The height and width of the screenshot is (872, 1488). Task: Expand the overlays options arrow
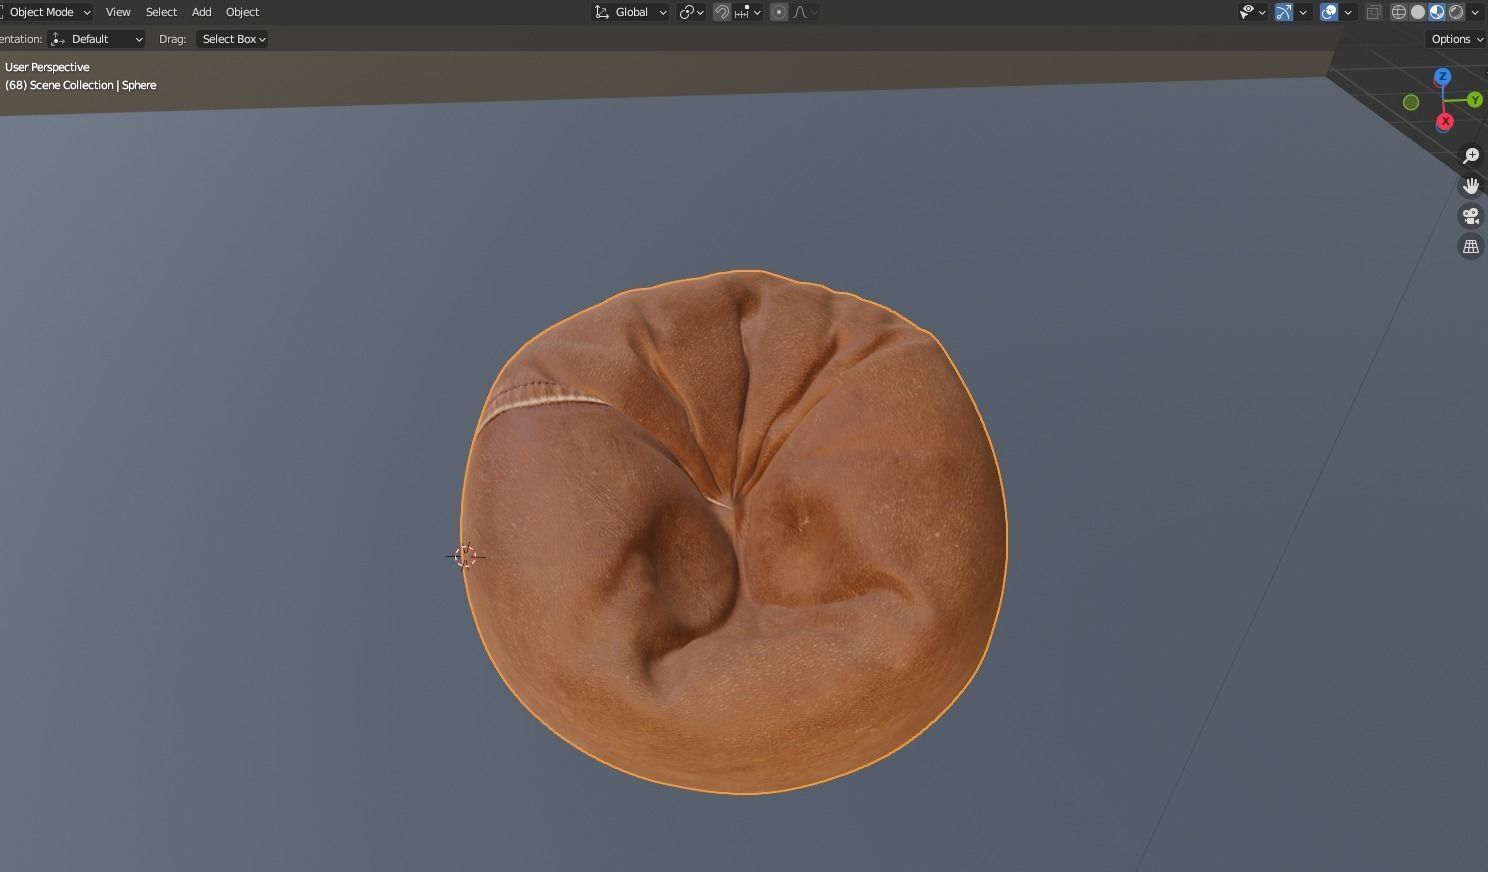[1348, 12]
